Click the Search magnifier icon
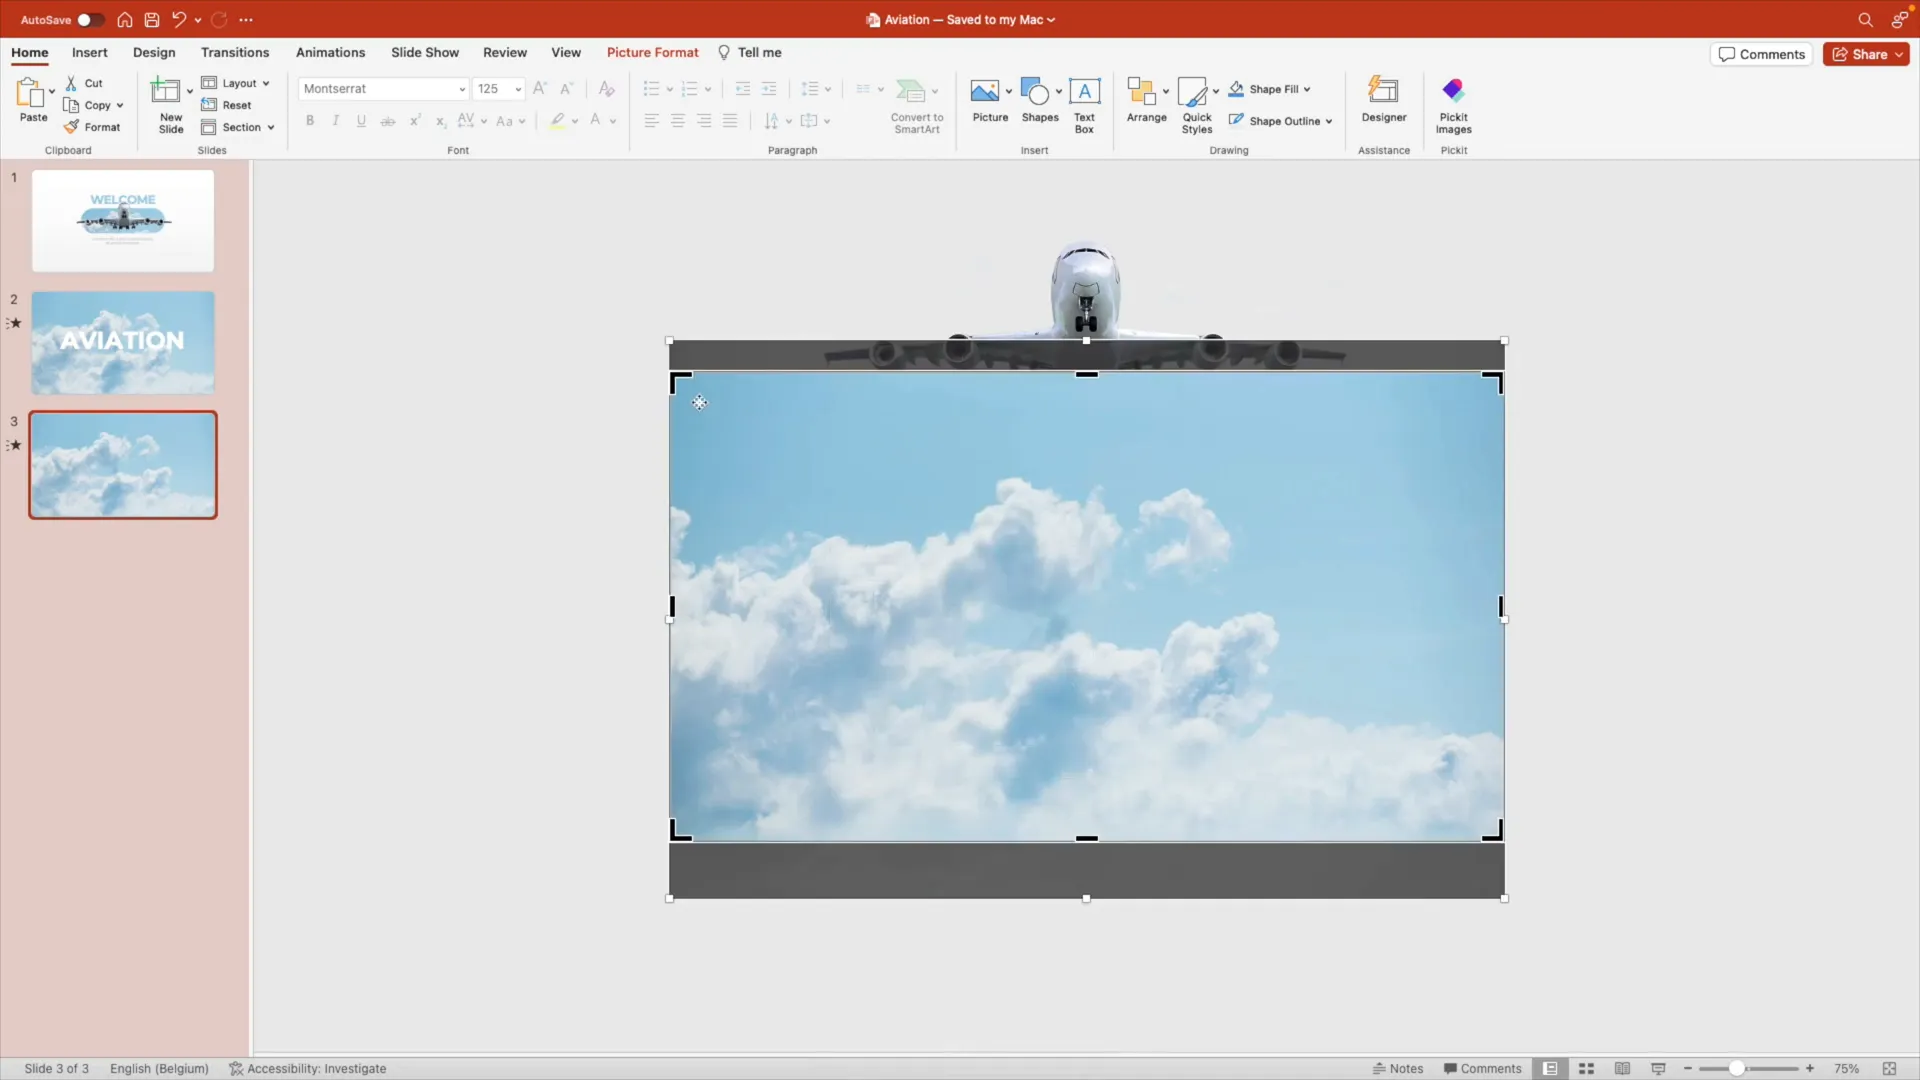This screenshot has width=1920, height=1080. click(1865, 20)
